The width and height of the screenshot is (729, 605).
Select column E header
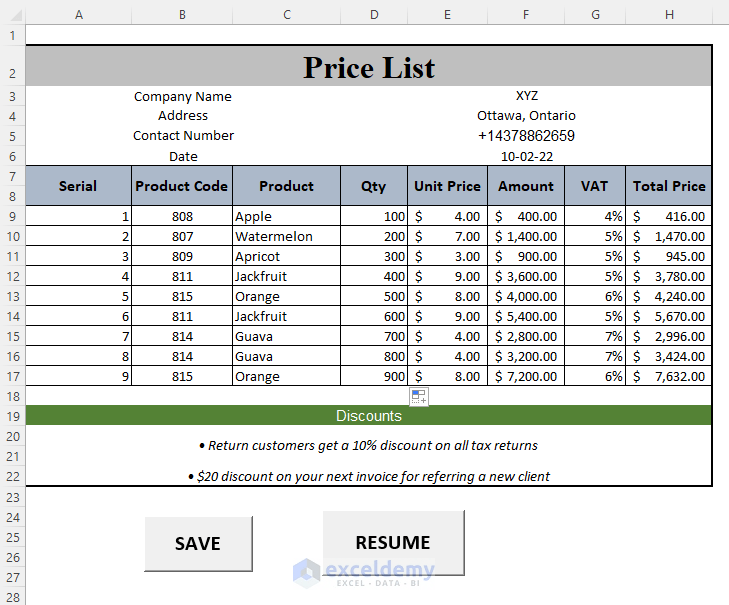(447, 15)
